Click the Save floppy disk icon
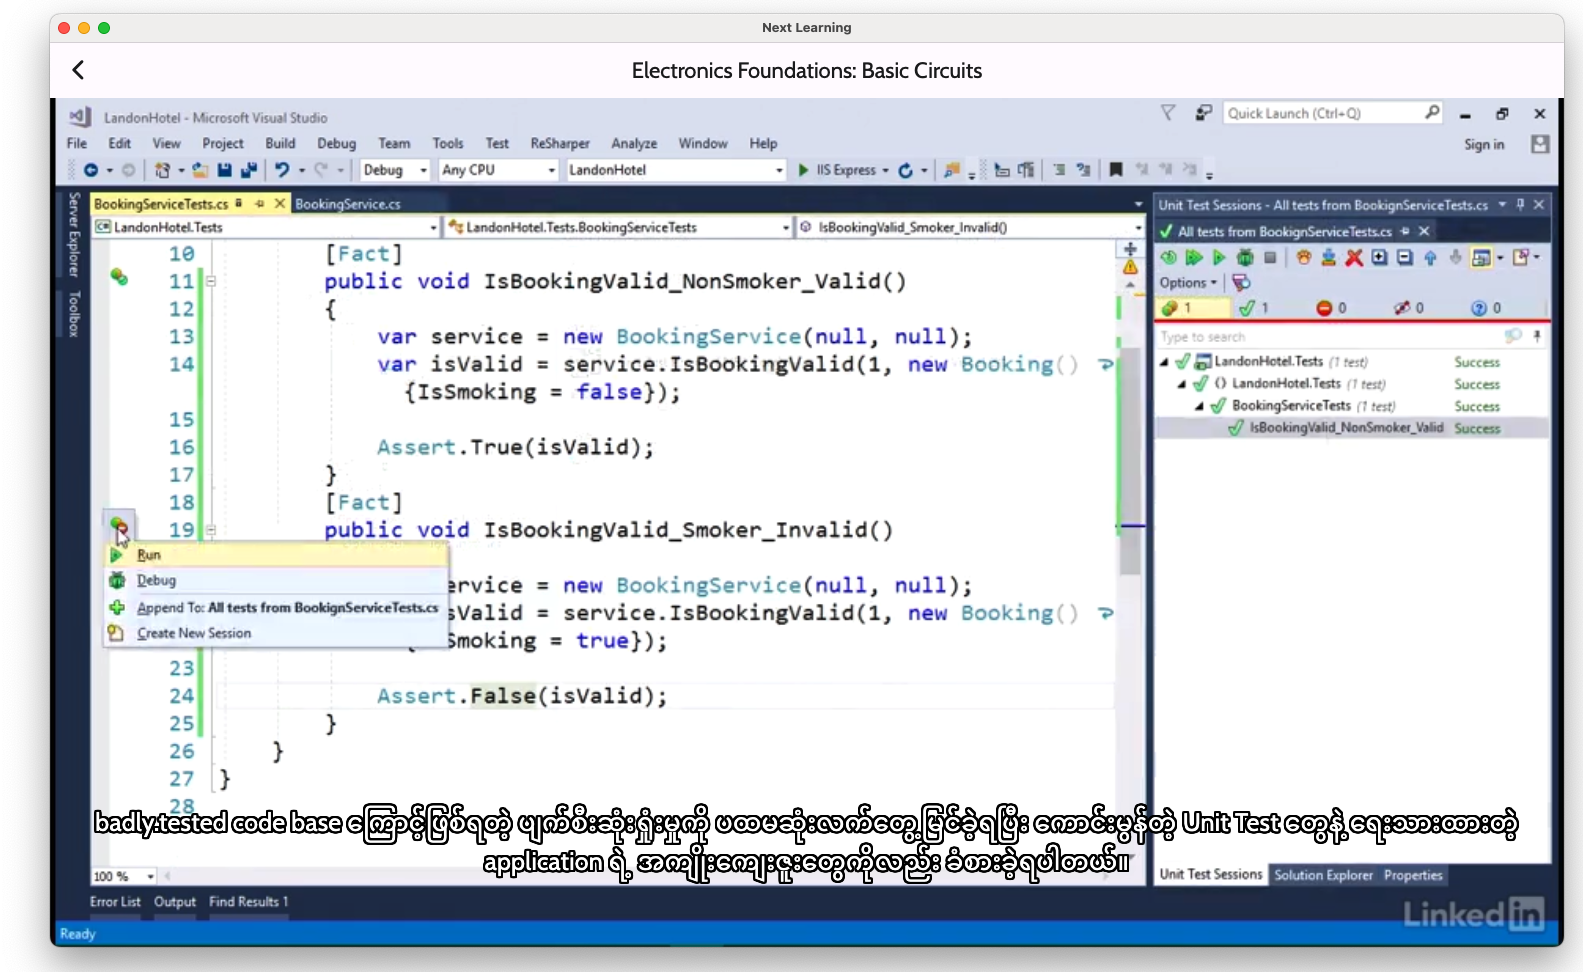The height and width of the screenshot is (972, 1583). pos(225,170)
